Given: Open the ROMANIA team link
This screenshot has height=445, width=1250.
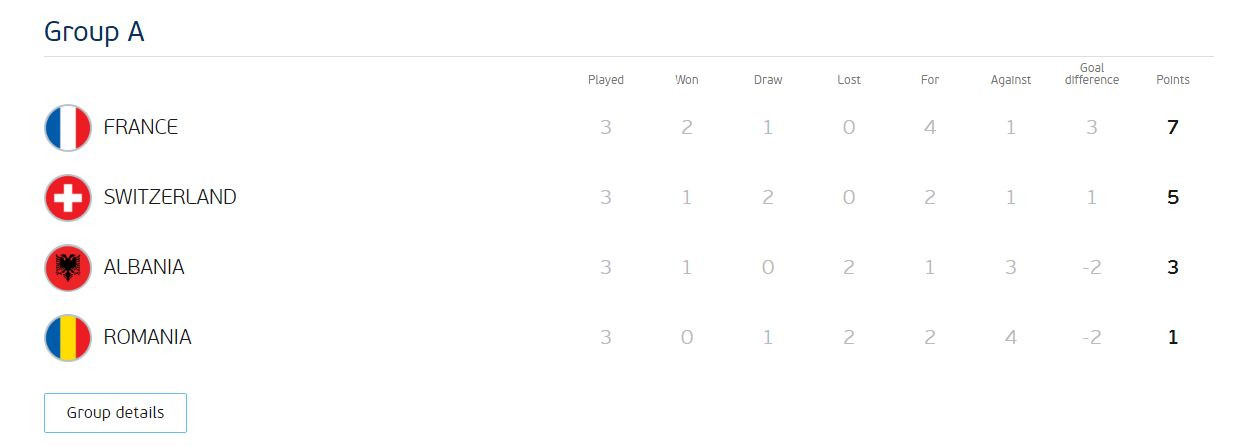Looking at the screenshot, I should click(x=147, y=338).
